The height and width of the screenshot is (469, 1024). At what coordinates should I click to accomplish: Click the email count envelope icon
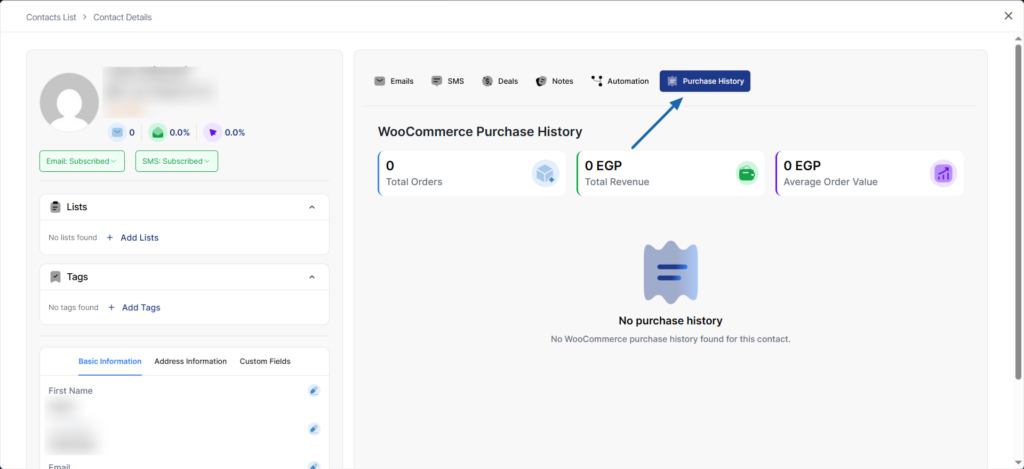point(117,132)
